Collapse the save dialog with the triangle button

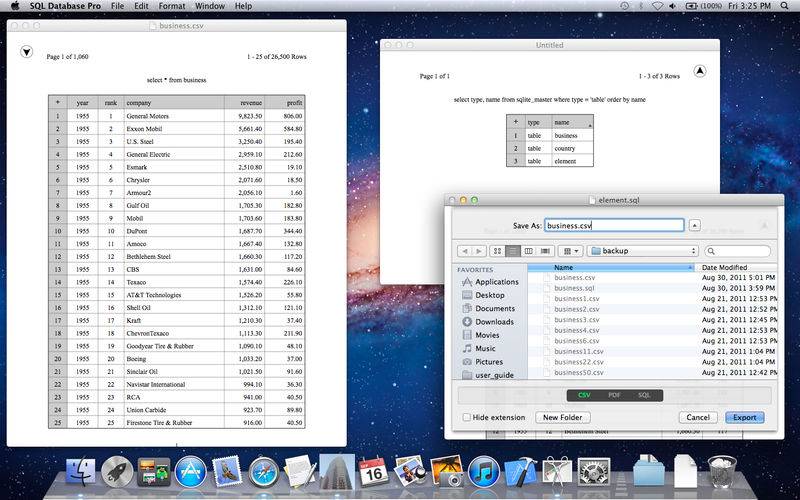pyautogui.click(x=695, y=226)
